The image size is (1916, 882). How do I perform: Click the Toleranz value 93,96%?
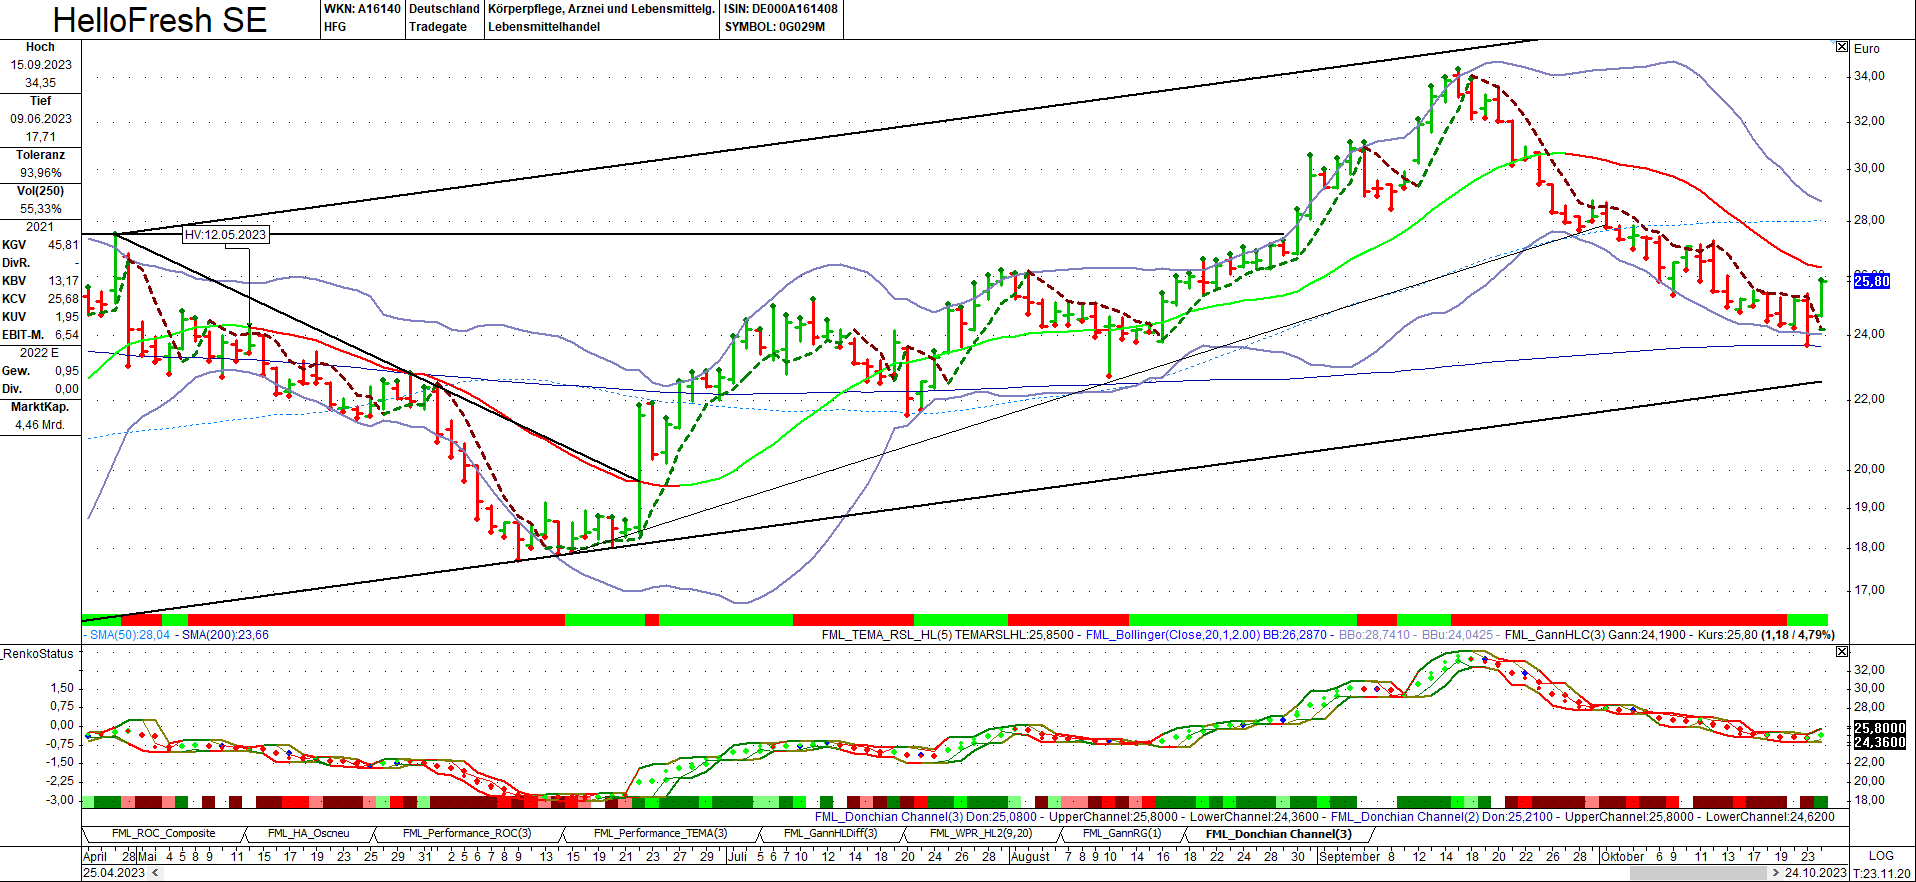click(41, 173)
